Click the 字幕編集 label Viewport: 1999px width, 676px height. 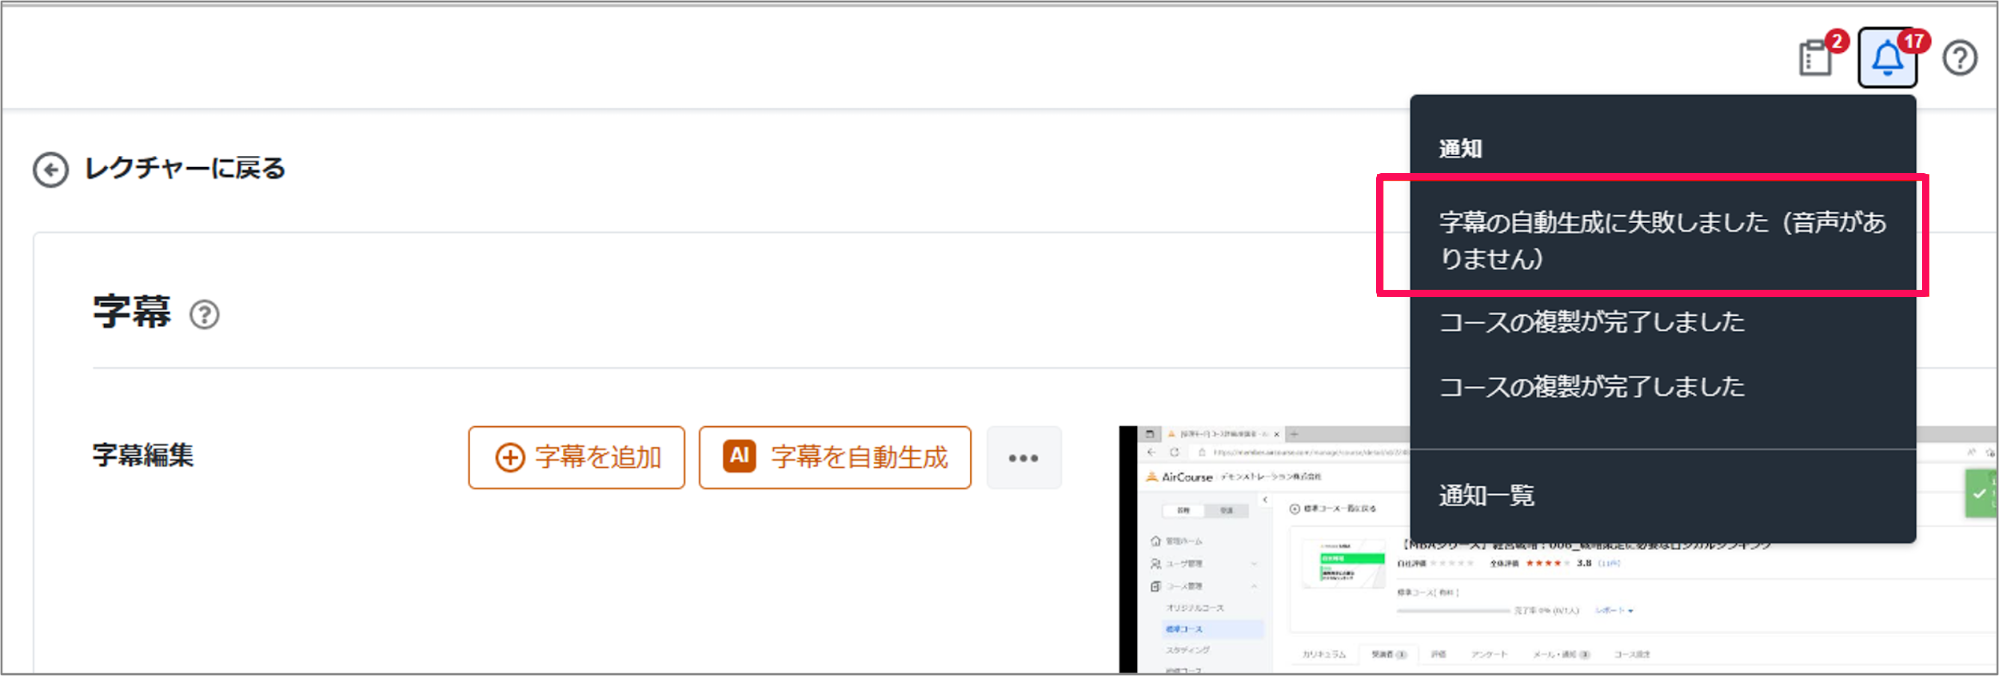[x=143, y=456]
